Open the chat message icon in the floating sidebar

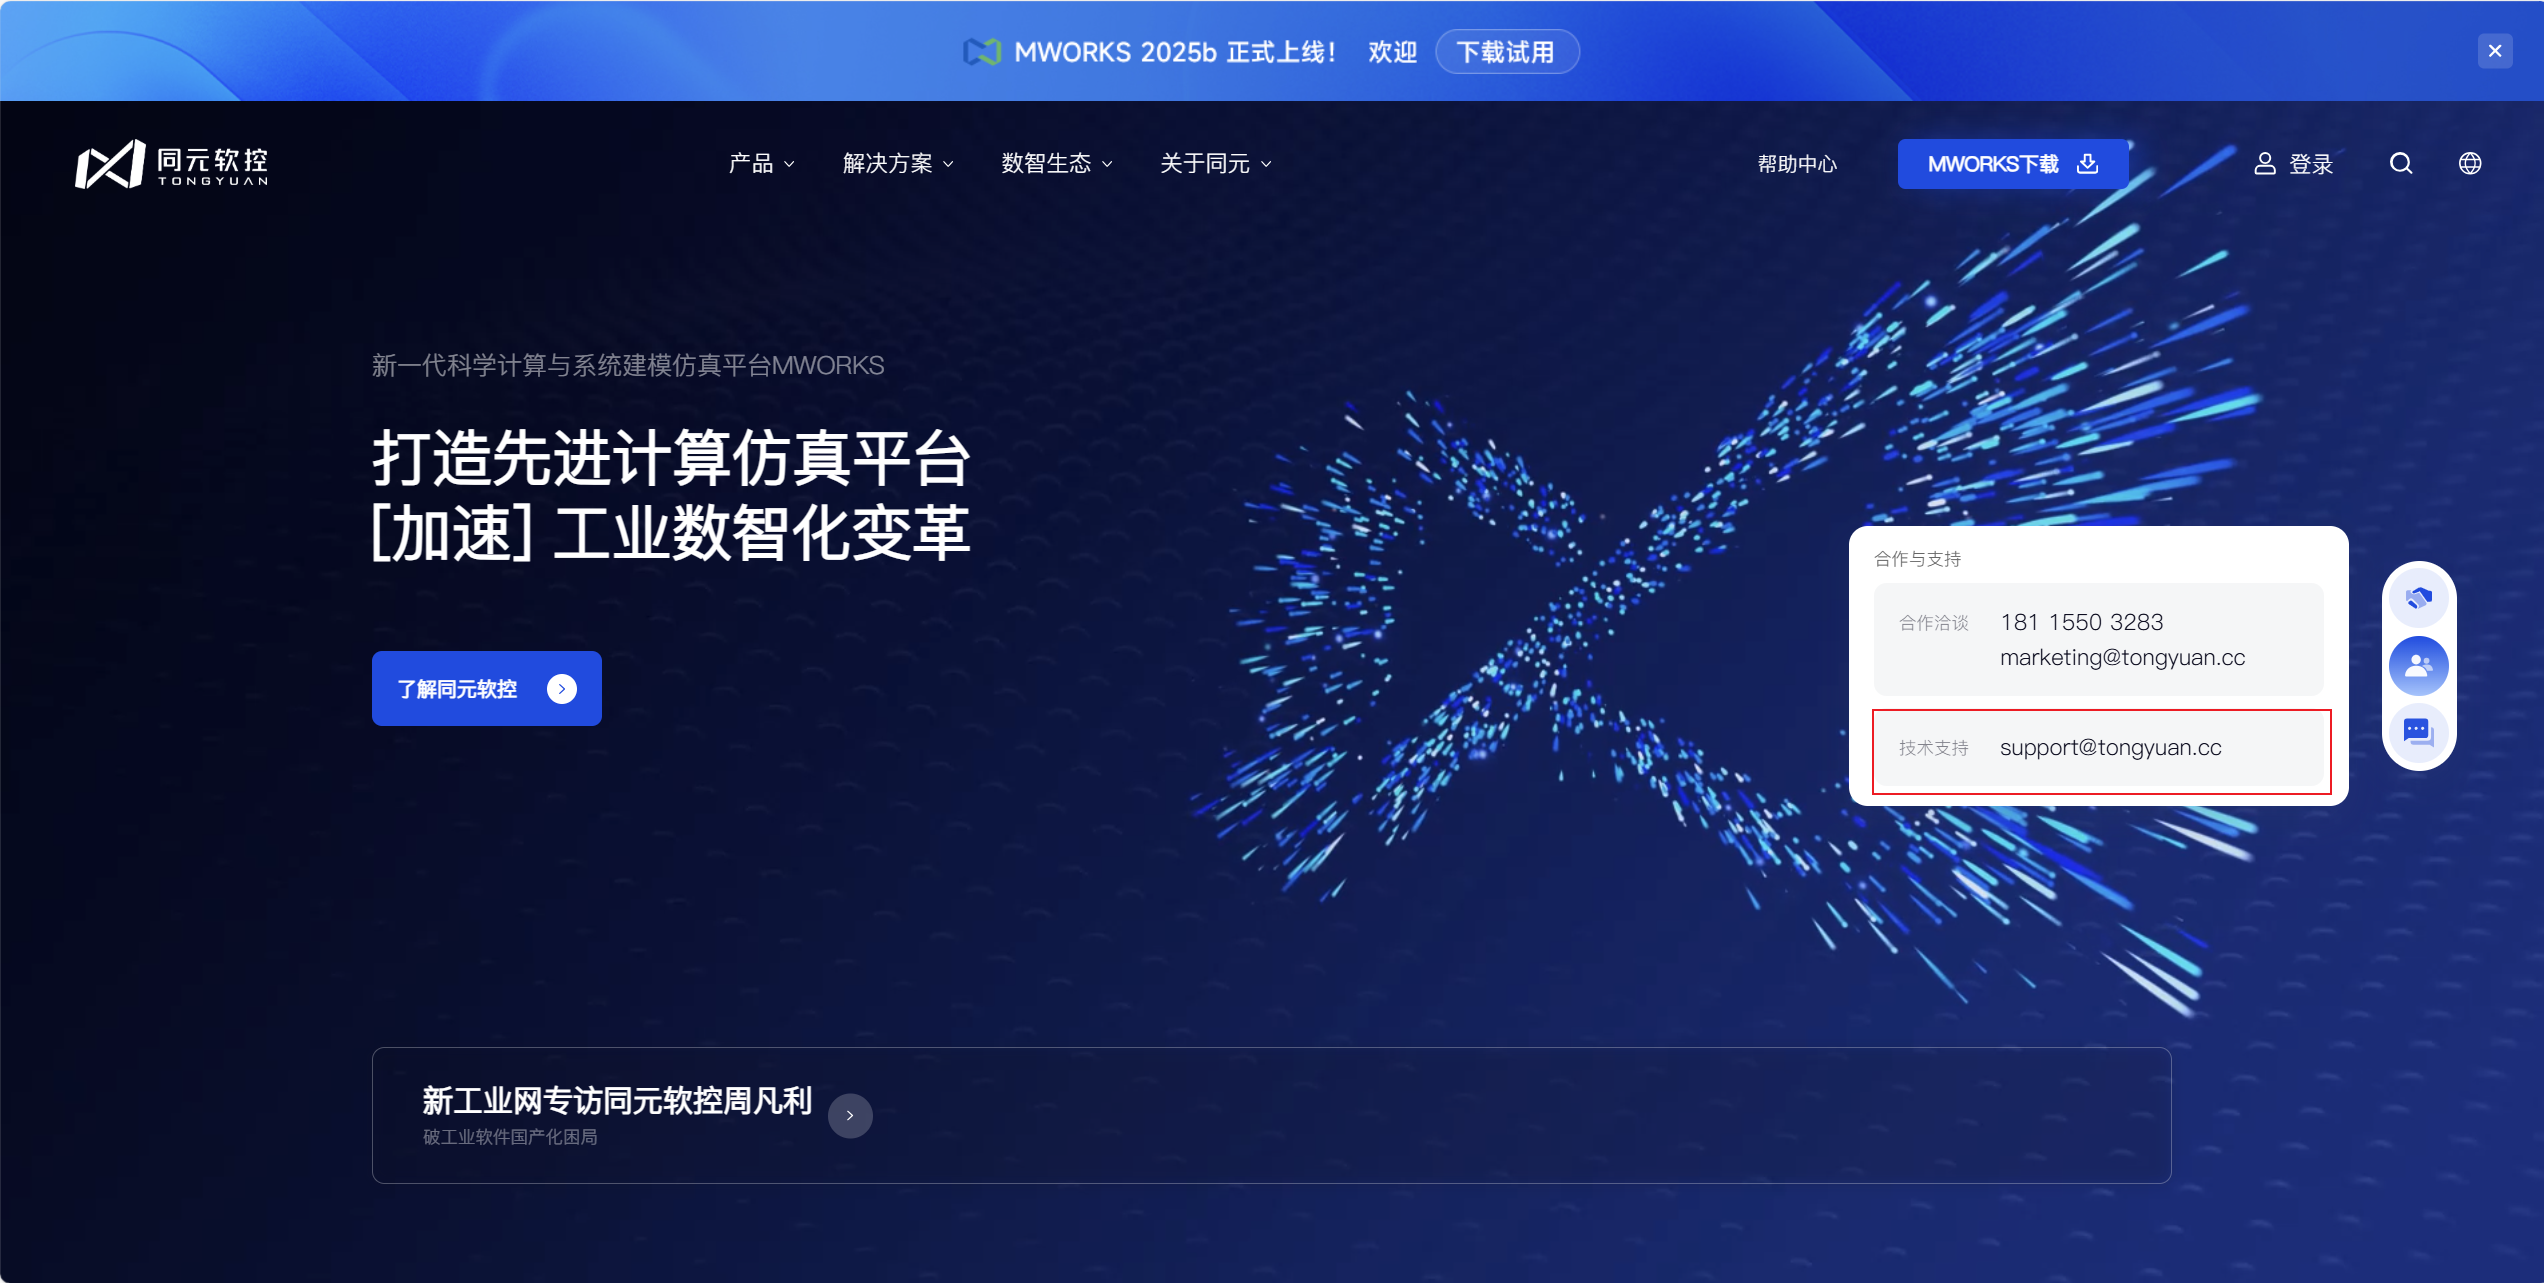coord(2418,732)
